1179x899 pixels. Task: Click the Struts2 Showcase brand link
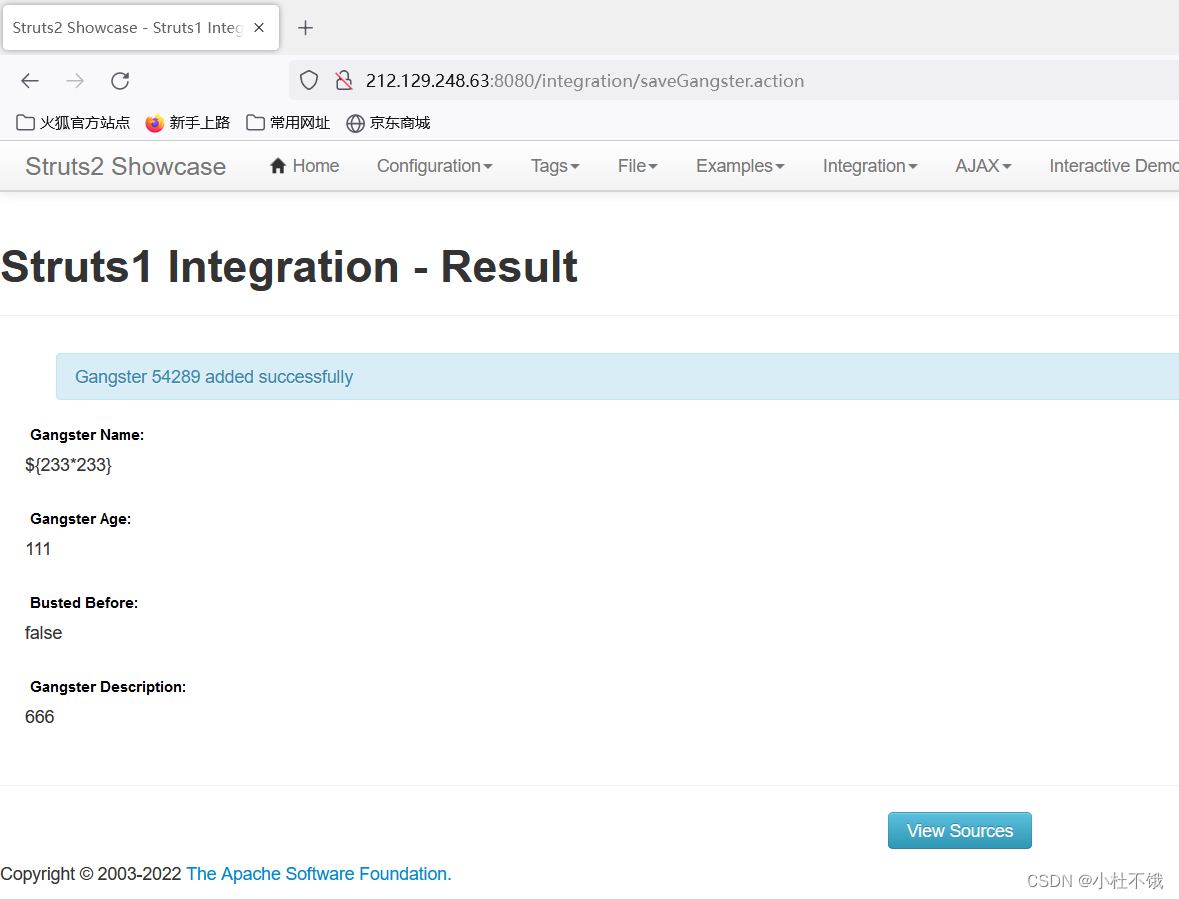tap(126, 166)
